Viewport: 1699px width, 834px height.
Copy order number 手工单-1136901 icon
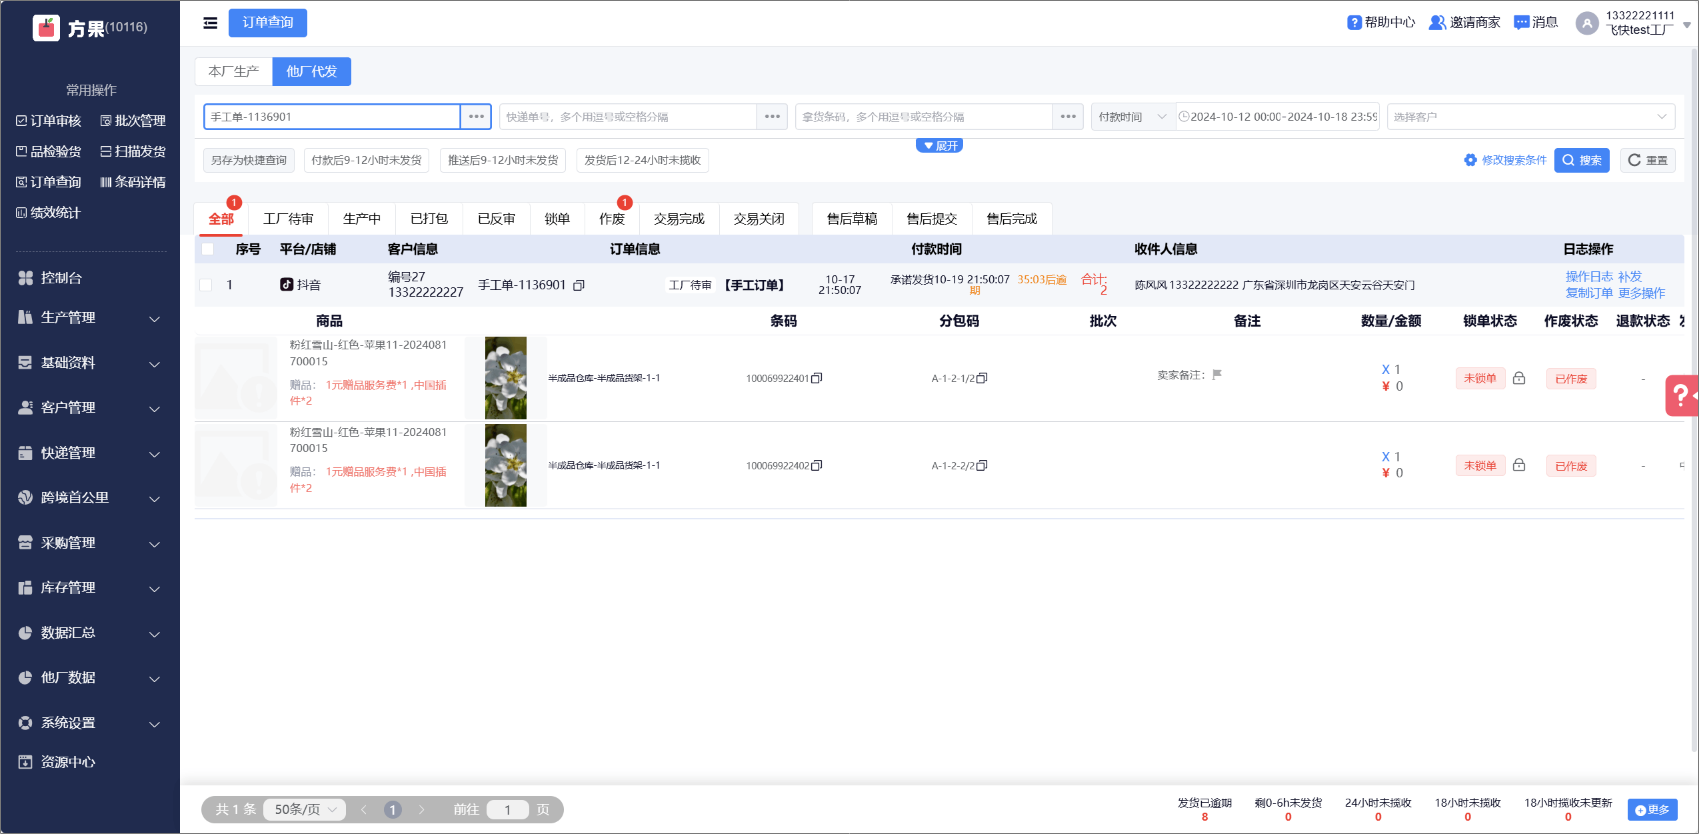579,285
